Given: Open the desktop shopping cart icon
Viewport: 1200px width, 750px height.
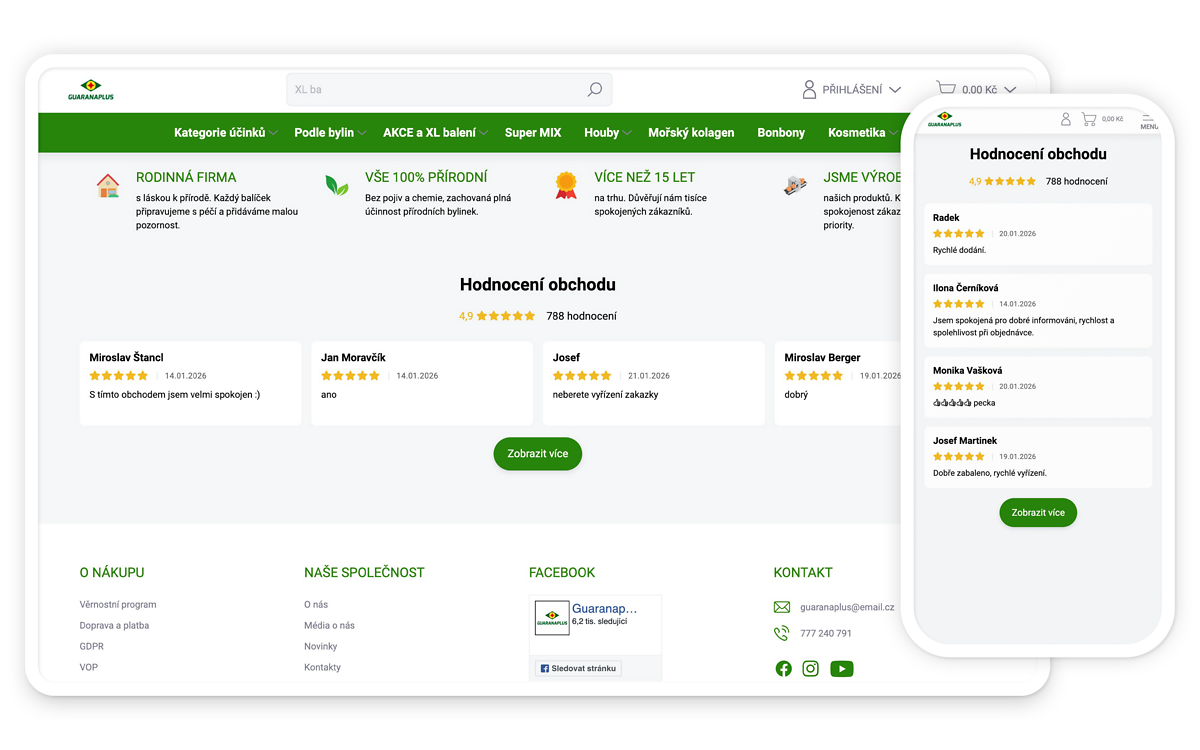Looking at the screenshot, I should coord(946,89).
